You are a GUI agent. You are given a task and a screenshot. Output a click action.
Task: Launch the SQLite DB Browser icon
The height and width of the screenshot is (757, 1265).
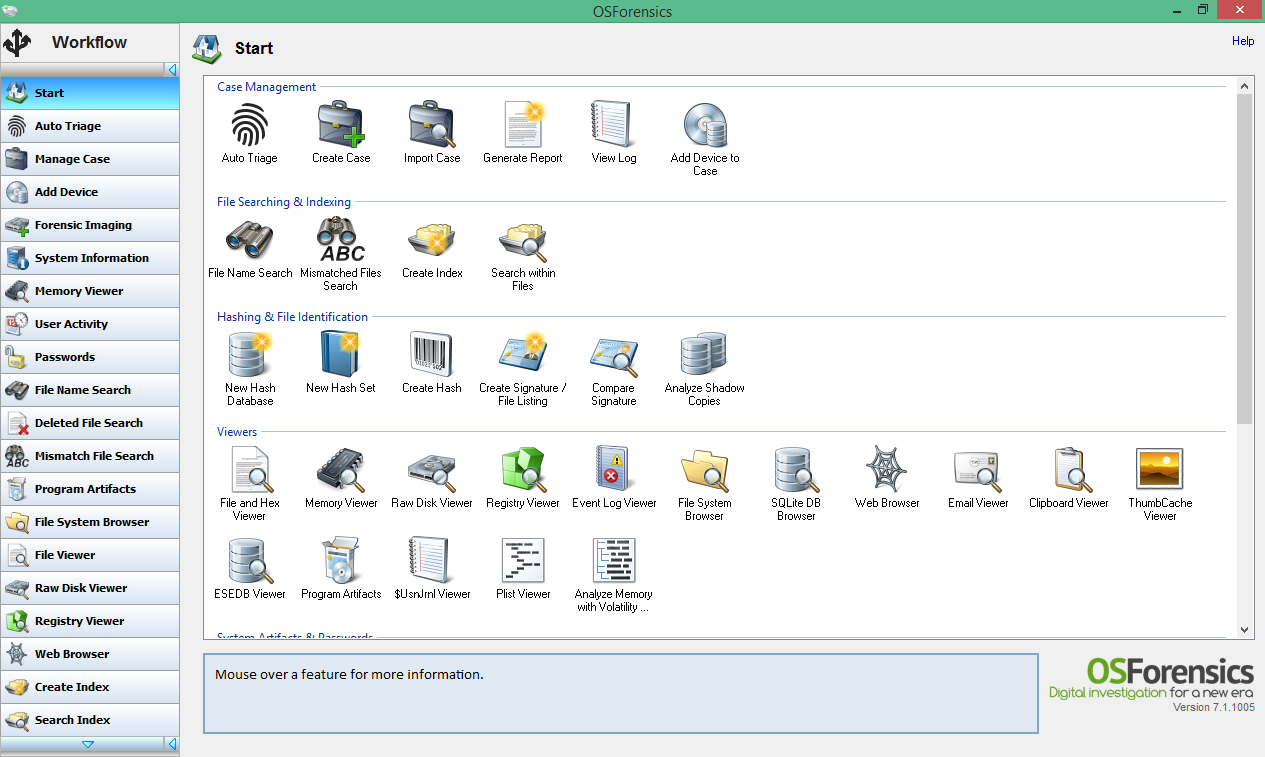796,470
